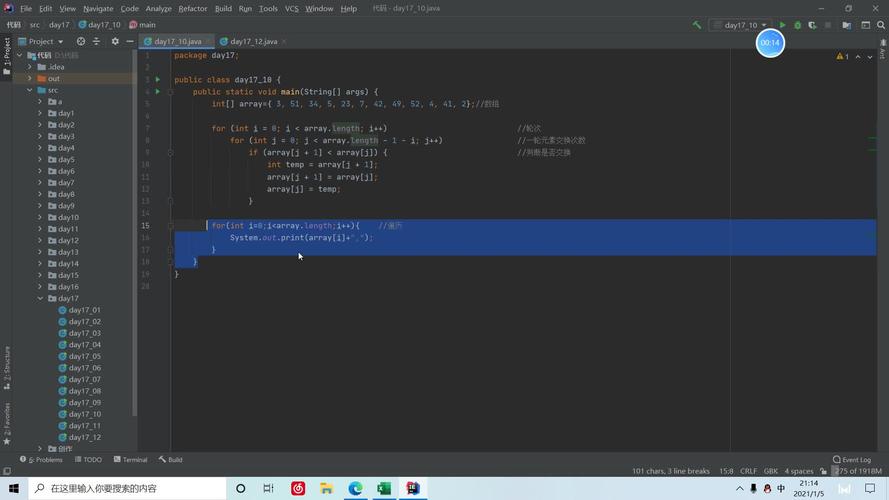The width and height of the screenshot is (889, 500).
Task: Open Search Everywhere magnifier icon
Action: point(879,25)
